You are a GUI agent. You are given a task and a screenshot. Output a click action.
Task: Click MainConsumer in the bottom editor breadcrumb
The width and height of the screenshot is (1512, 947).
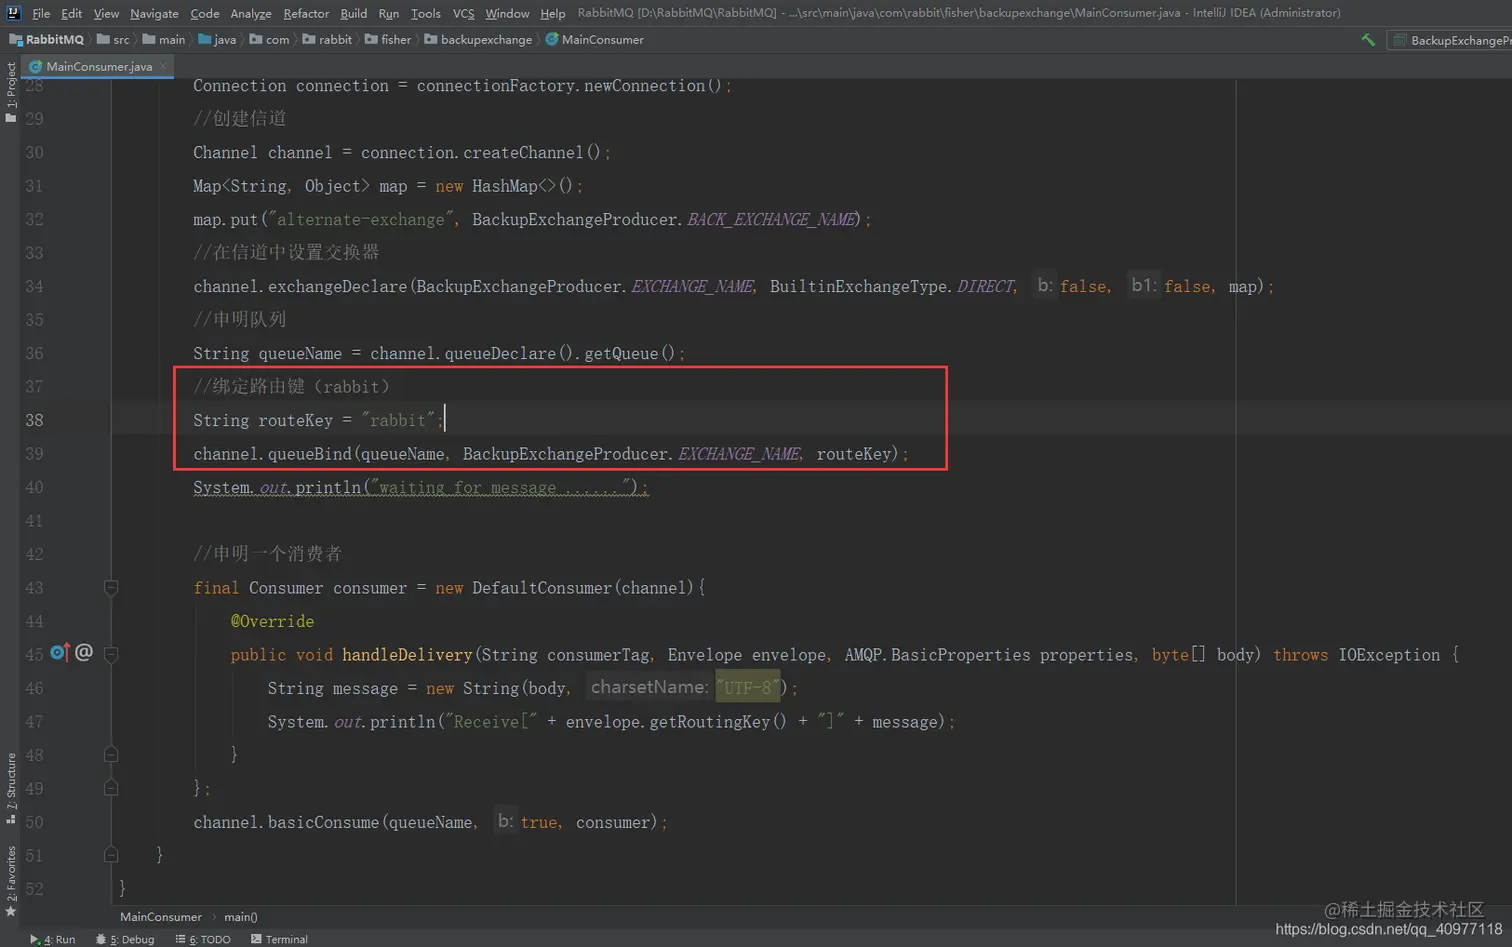tap(160, 917)
